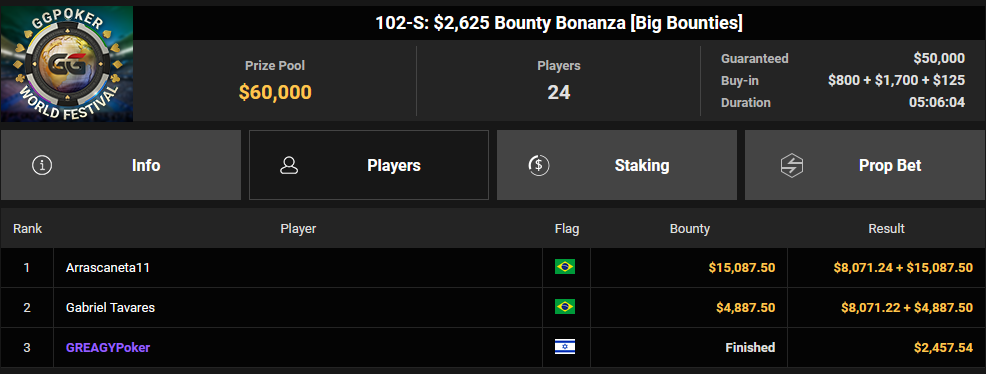Click Arrascaneta11's Brazil flag icon
The height and width of the screenshot is (374, 986).
[565, 267]
